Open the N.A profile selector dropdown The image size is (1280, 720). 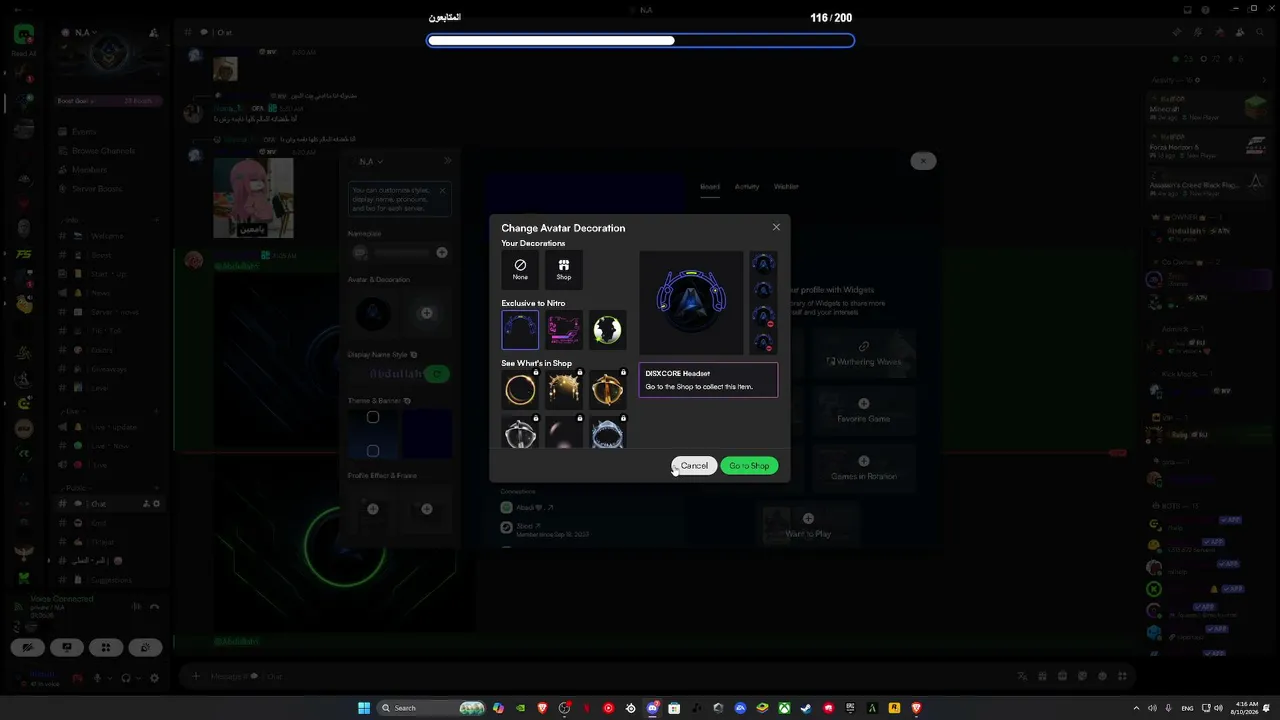(x=371, y=161)
